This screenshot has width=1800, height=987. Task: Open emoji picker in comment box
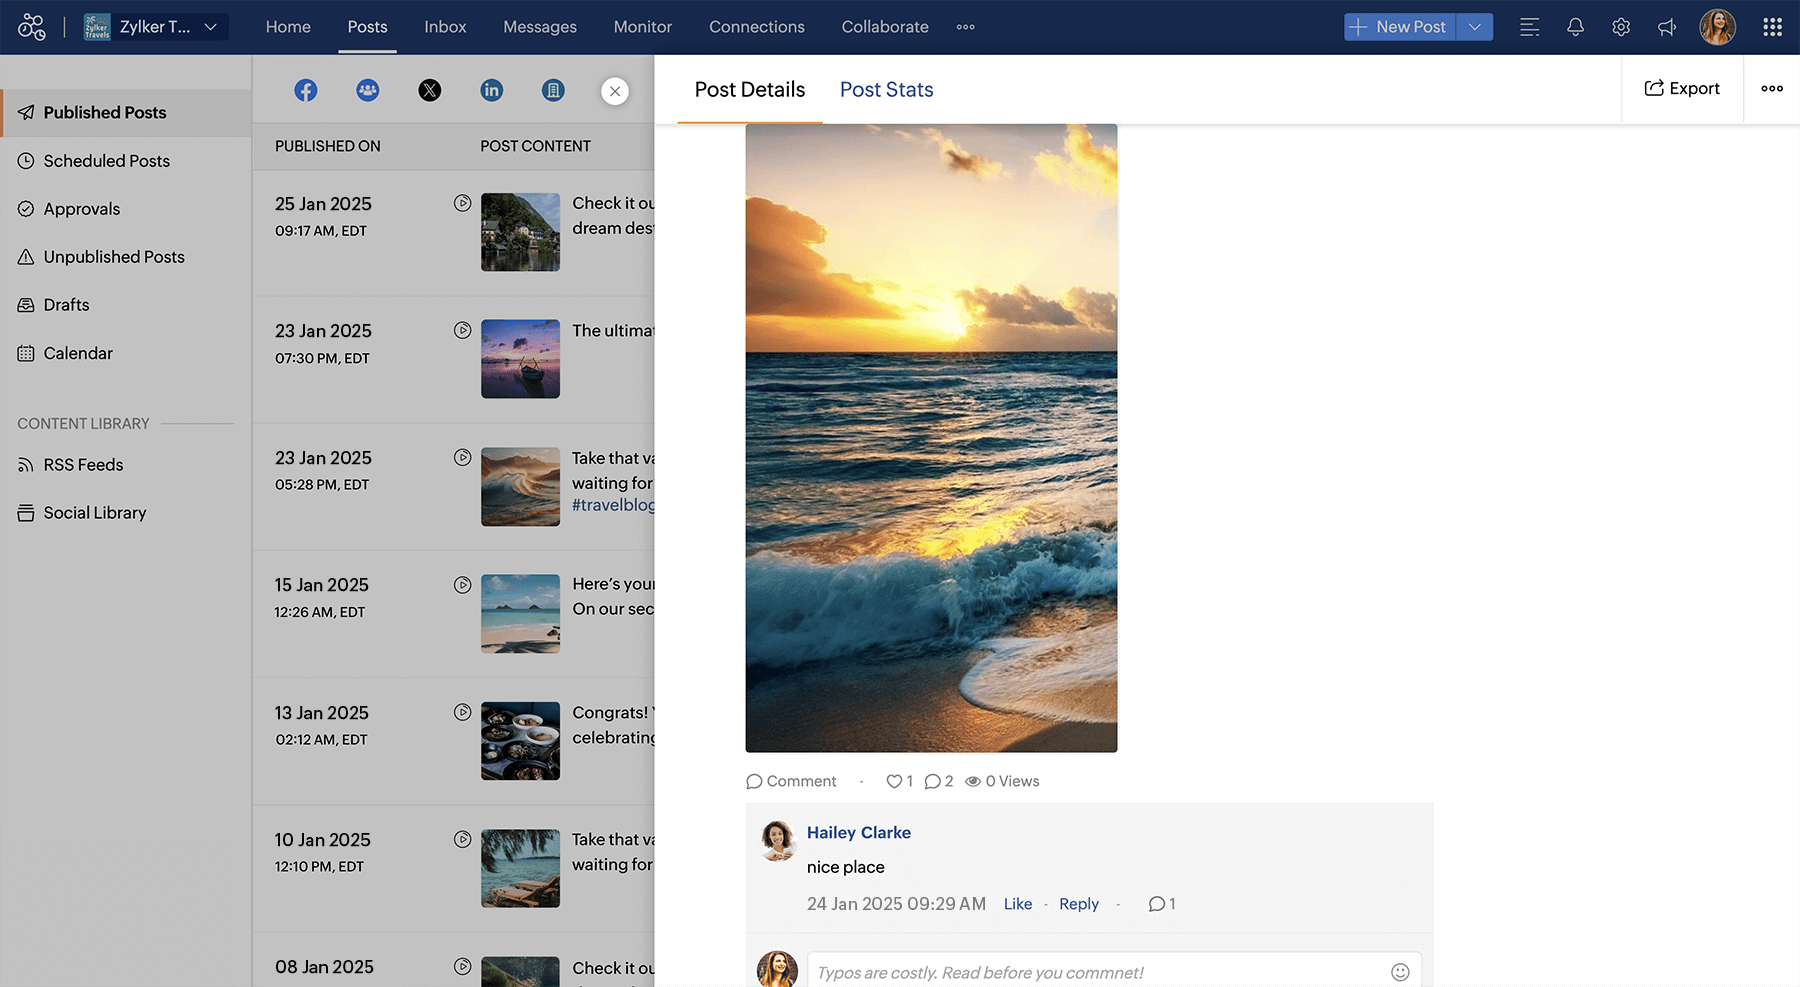[1400, 972]
